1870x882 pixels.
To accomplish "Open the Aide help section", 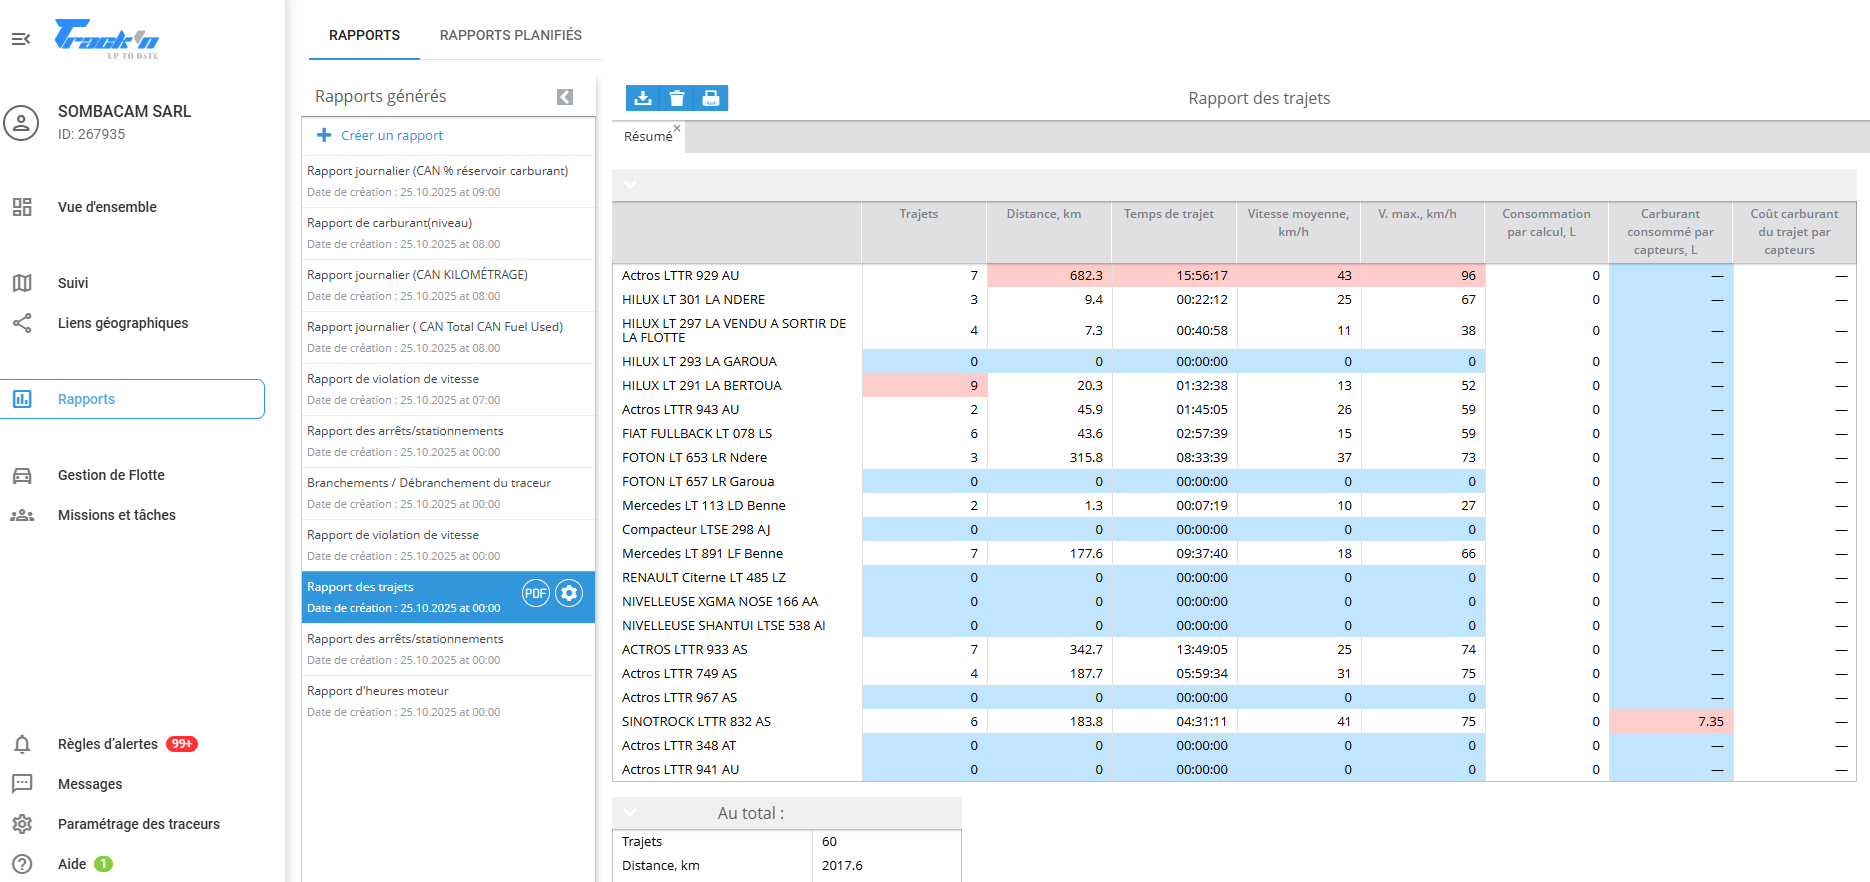I will (x=72, y=864).
